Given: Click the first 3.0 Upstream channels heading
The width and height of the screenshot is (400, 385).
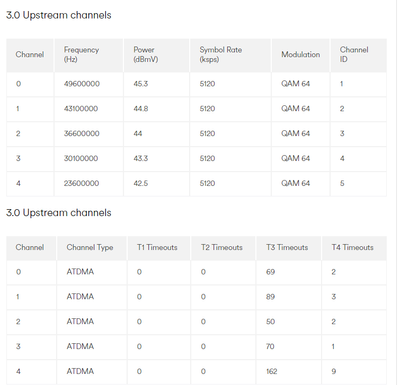Looking at the screenshot, I should pyautogui.click(x=59, y=15).
